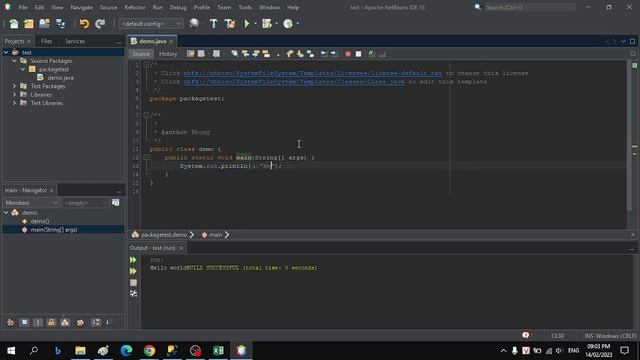640x360 pixels.
Task: Expand the Test Libraries node
Action: (14, 103)
